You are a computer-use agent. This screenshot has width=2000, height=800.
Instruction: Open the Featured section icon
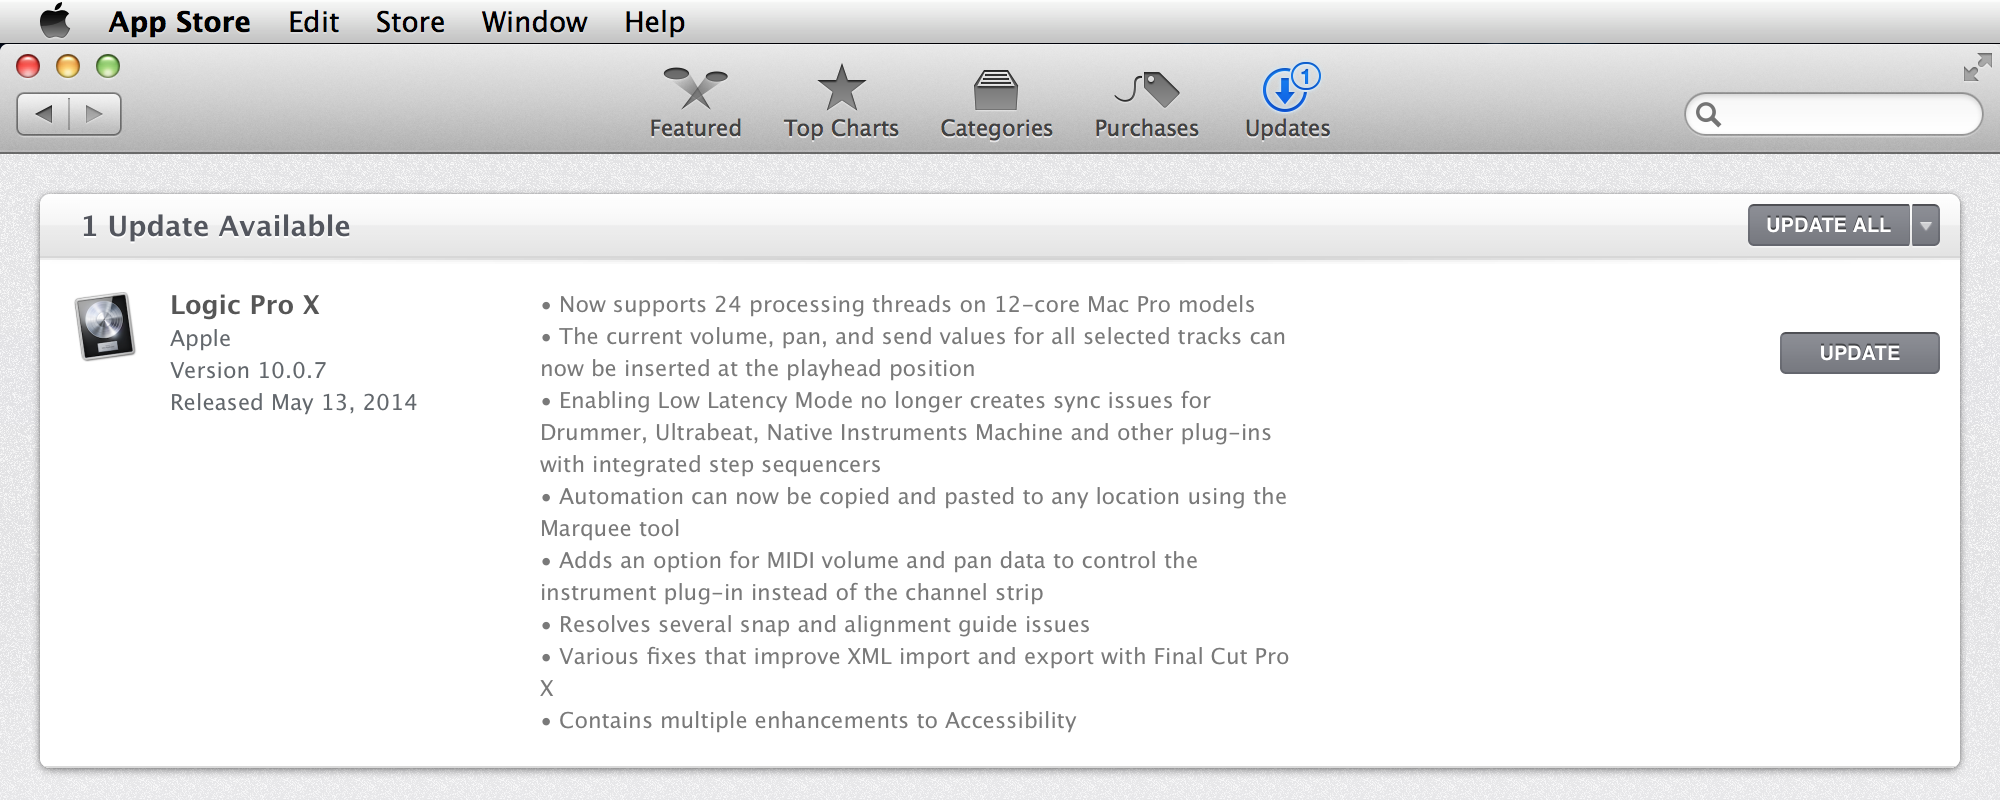pyautogui.click(x=695, y=89)
